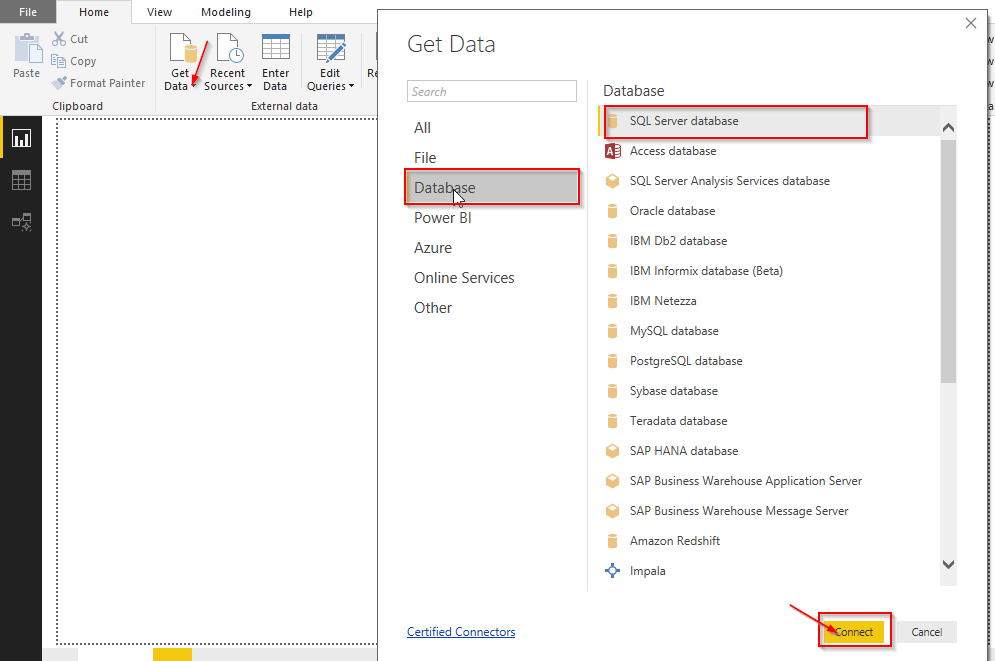Select SAP Business Warehouse Message Server

pos(739,511)
